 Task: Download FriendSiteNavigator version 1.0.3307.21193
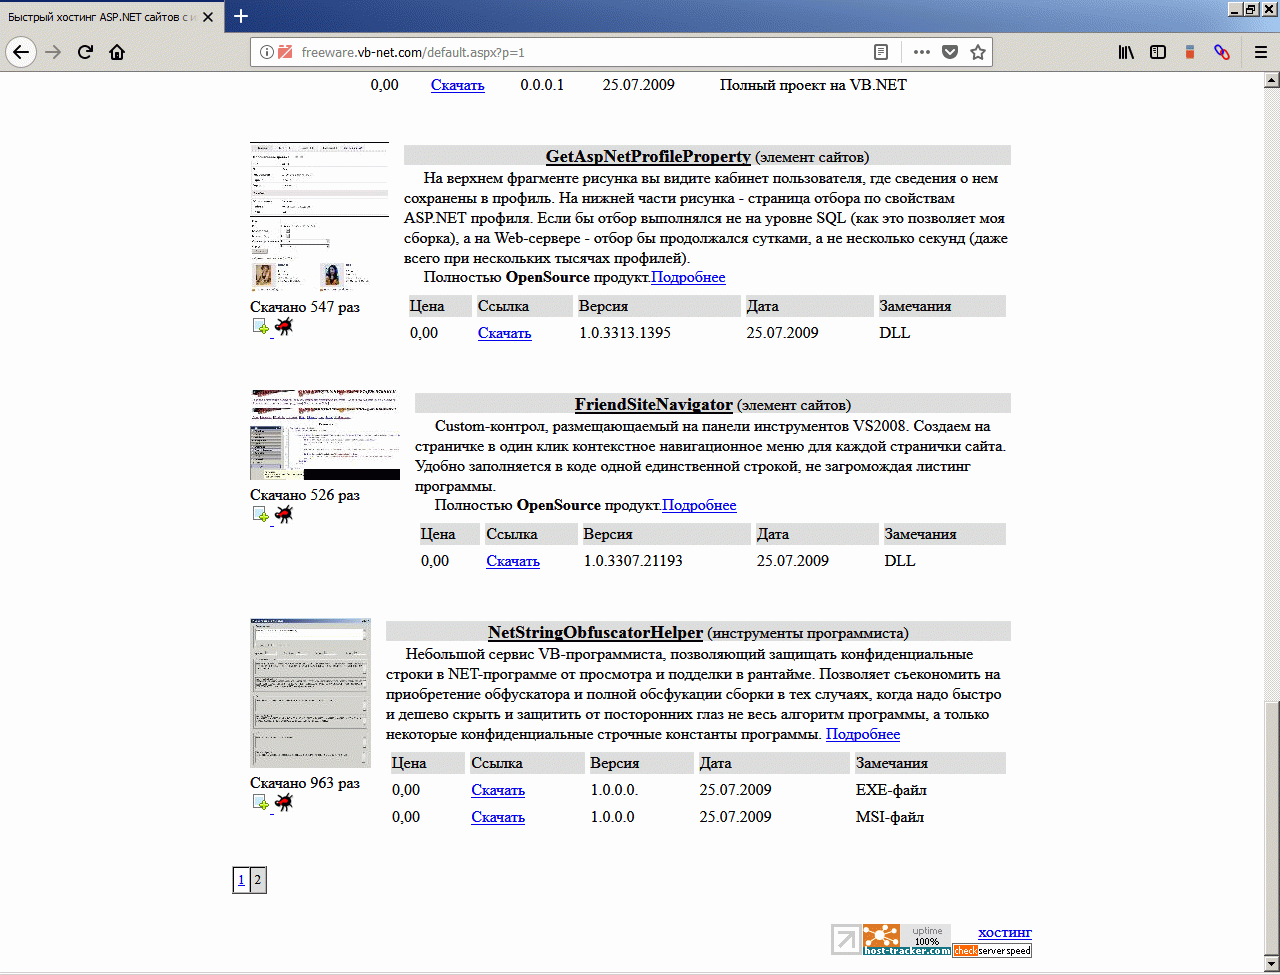513,561
